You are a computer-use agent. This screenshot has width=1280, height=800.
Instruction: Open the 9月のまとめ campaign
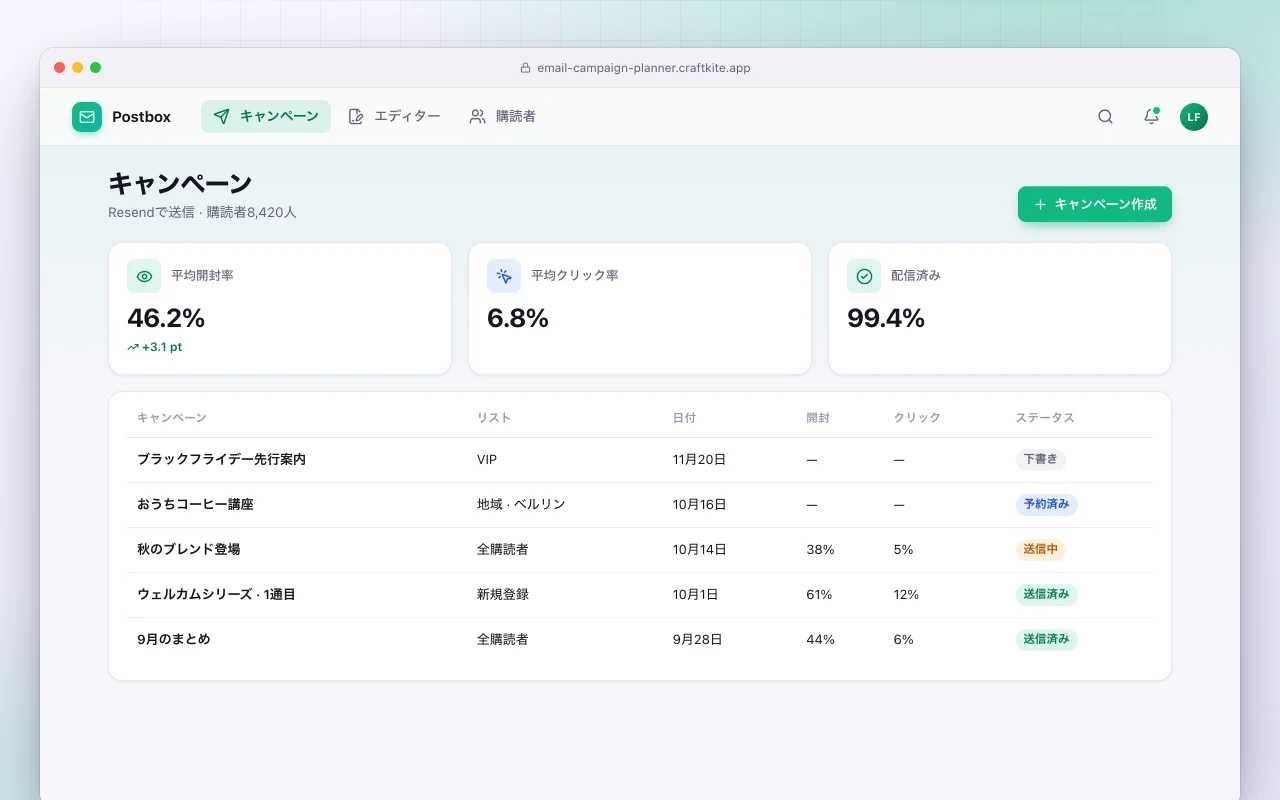tap(174, 640)
